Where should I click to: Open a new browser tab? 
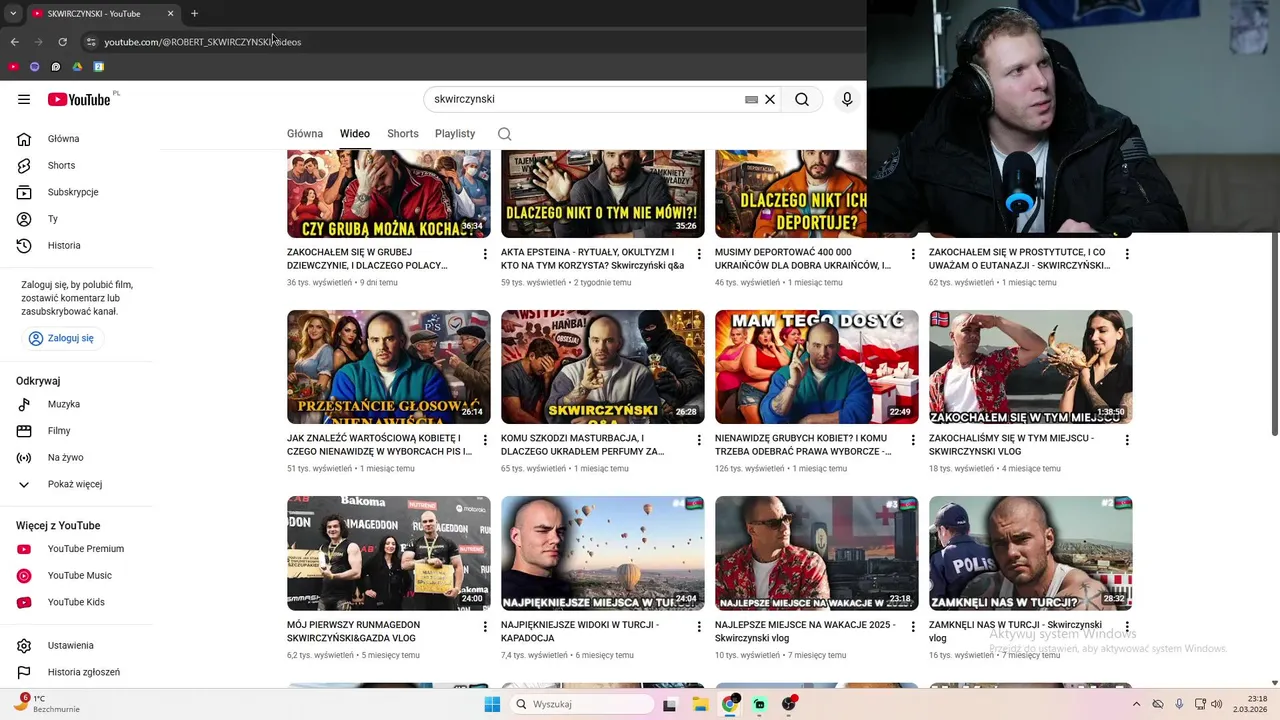click(194, 13)
